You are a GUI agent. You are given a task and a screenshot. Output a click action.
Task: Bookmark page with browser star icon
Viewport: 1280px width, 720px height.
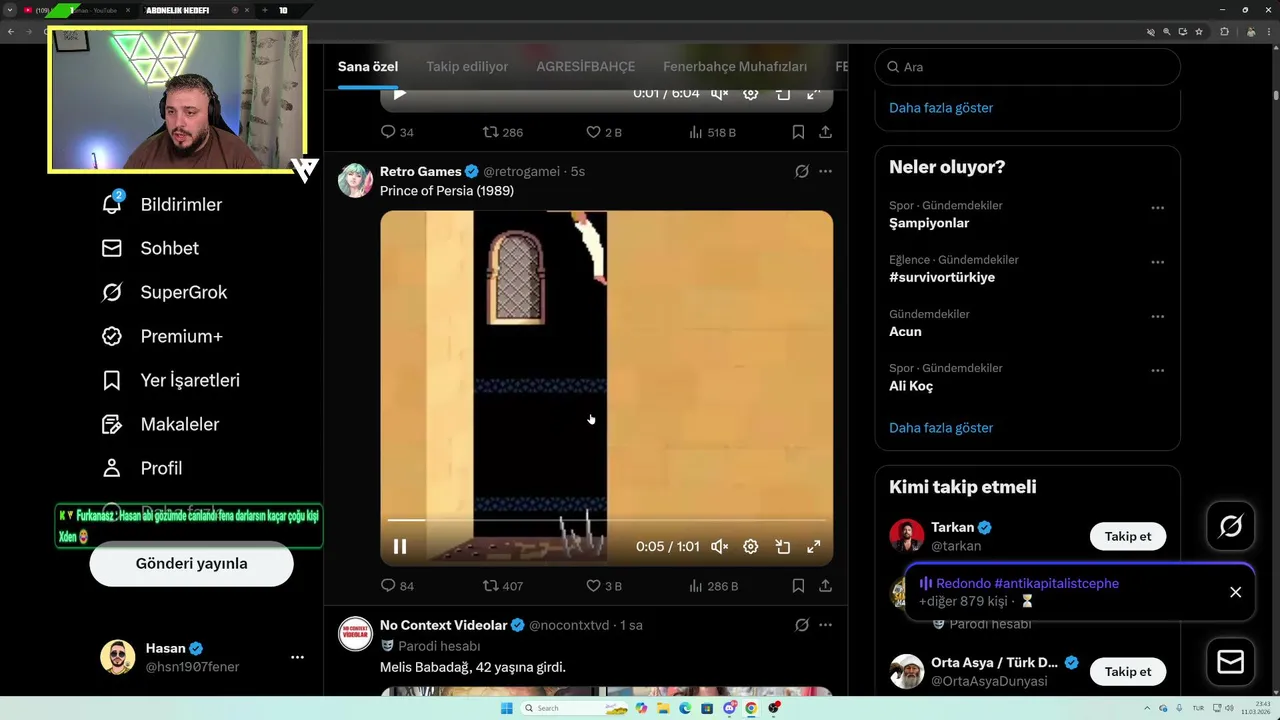[1198, 32]
